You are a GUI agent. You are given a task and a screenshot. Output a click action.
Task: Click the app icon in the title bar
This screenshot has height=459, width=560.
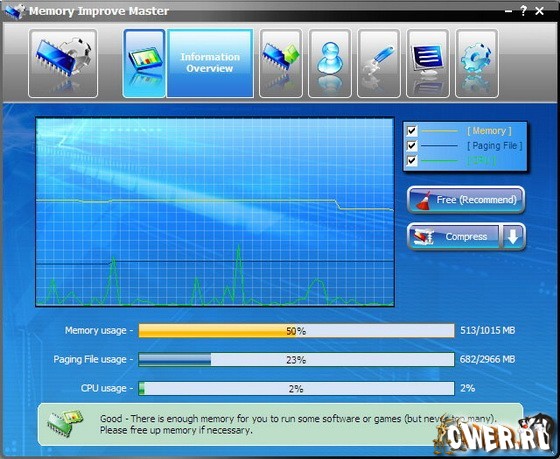[x=15, y=11]
